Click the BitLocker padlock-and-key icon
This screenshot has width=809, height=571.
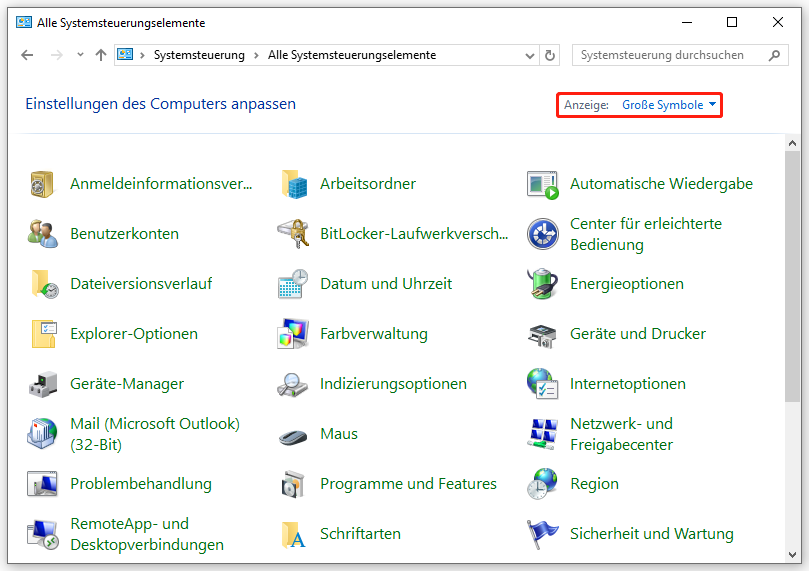point(293,234)
